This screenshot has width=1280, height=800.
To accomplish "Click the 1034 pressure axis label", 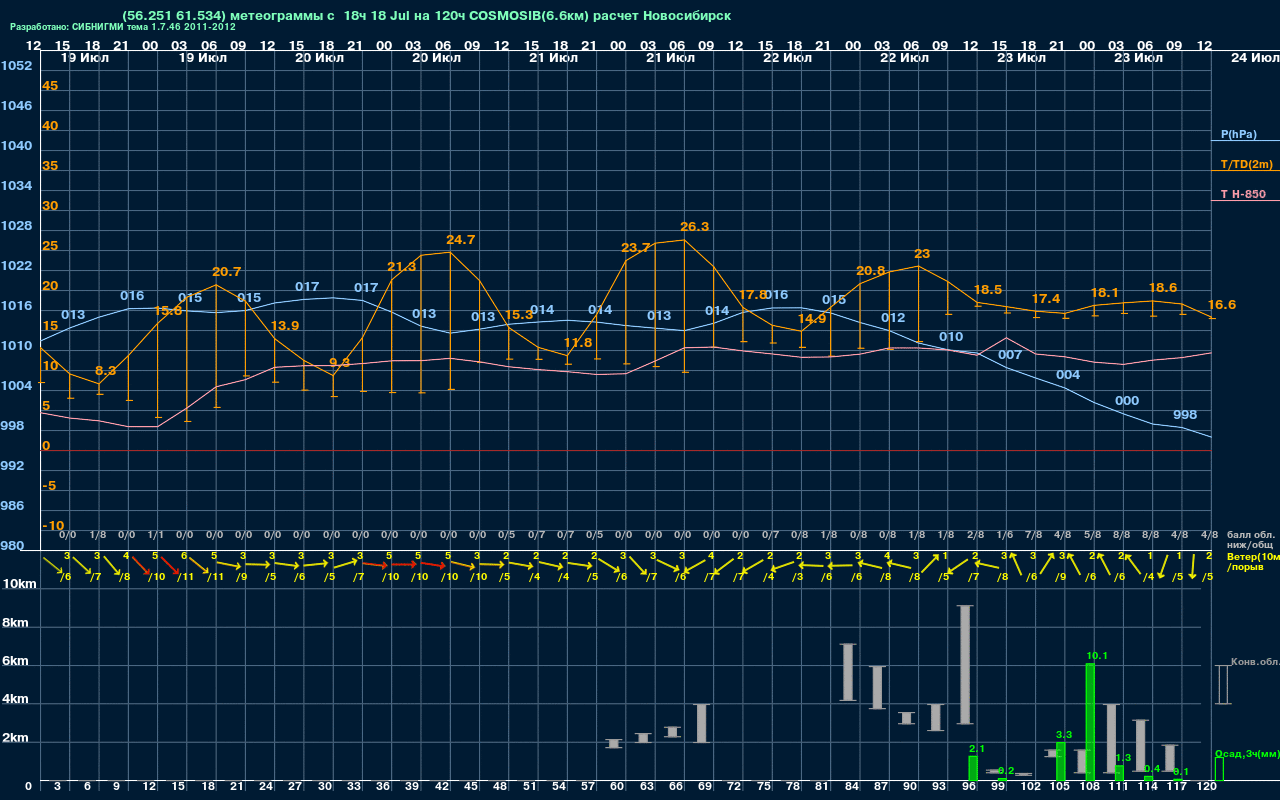I will click(16, 186).
